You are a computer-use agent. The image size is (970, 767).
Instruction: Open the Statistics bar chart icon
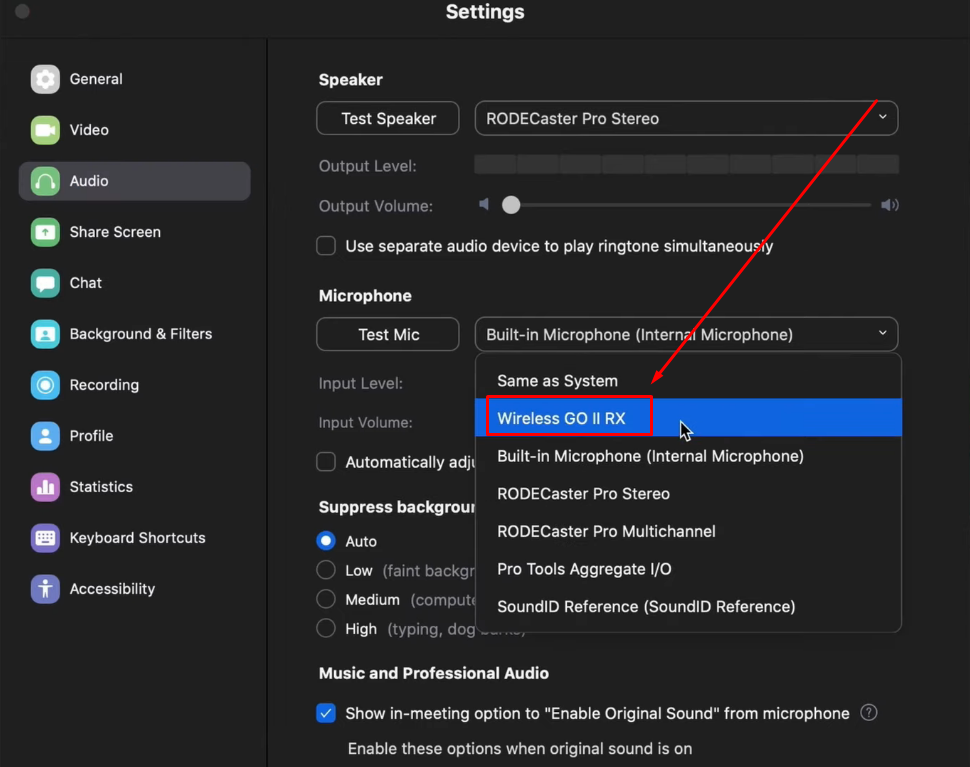click(45, 487)
